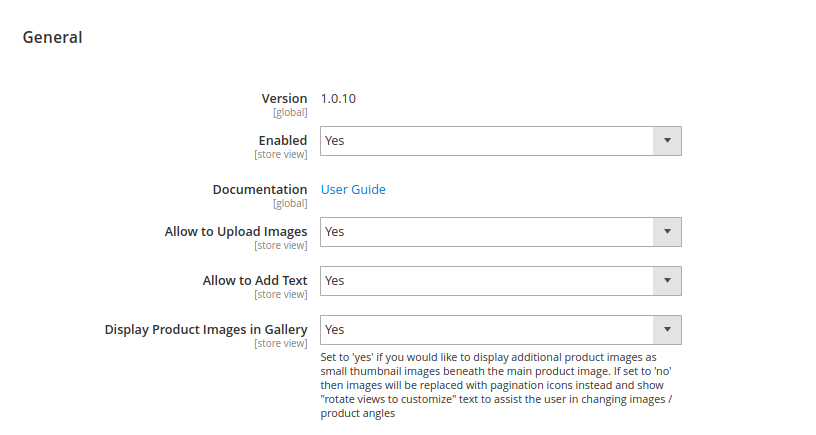Click the store view scope under Enabled
816x435 pixels.
pyautogui.click(x=280, y=155)
